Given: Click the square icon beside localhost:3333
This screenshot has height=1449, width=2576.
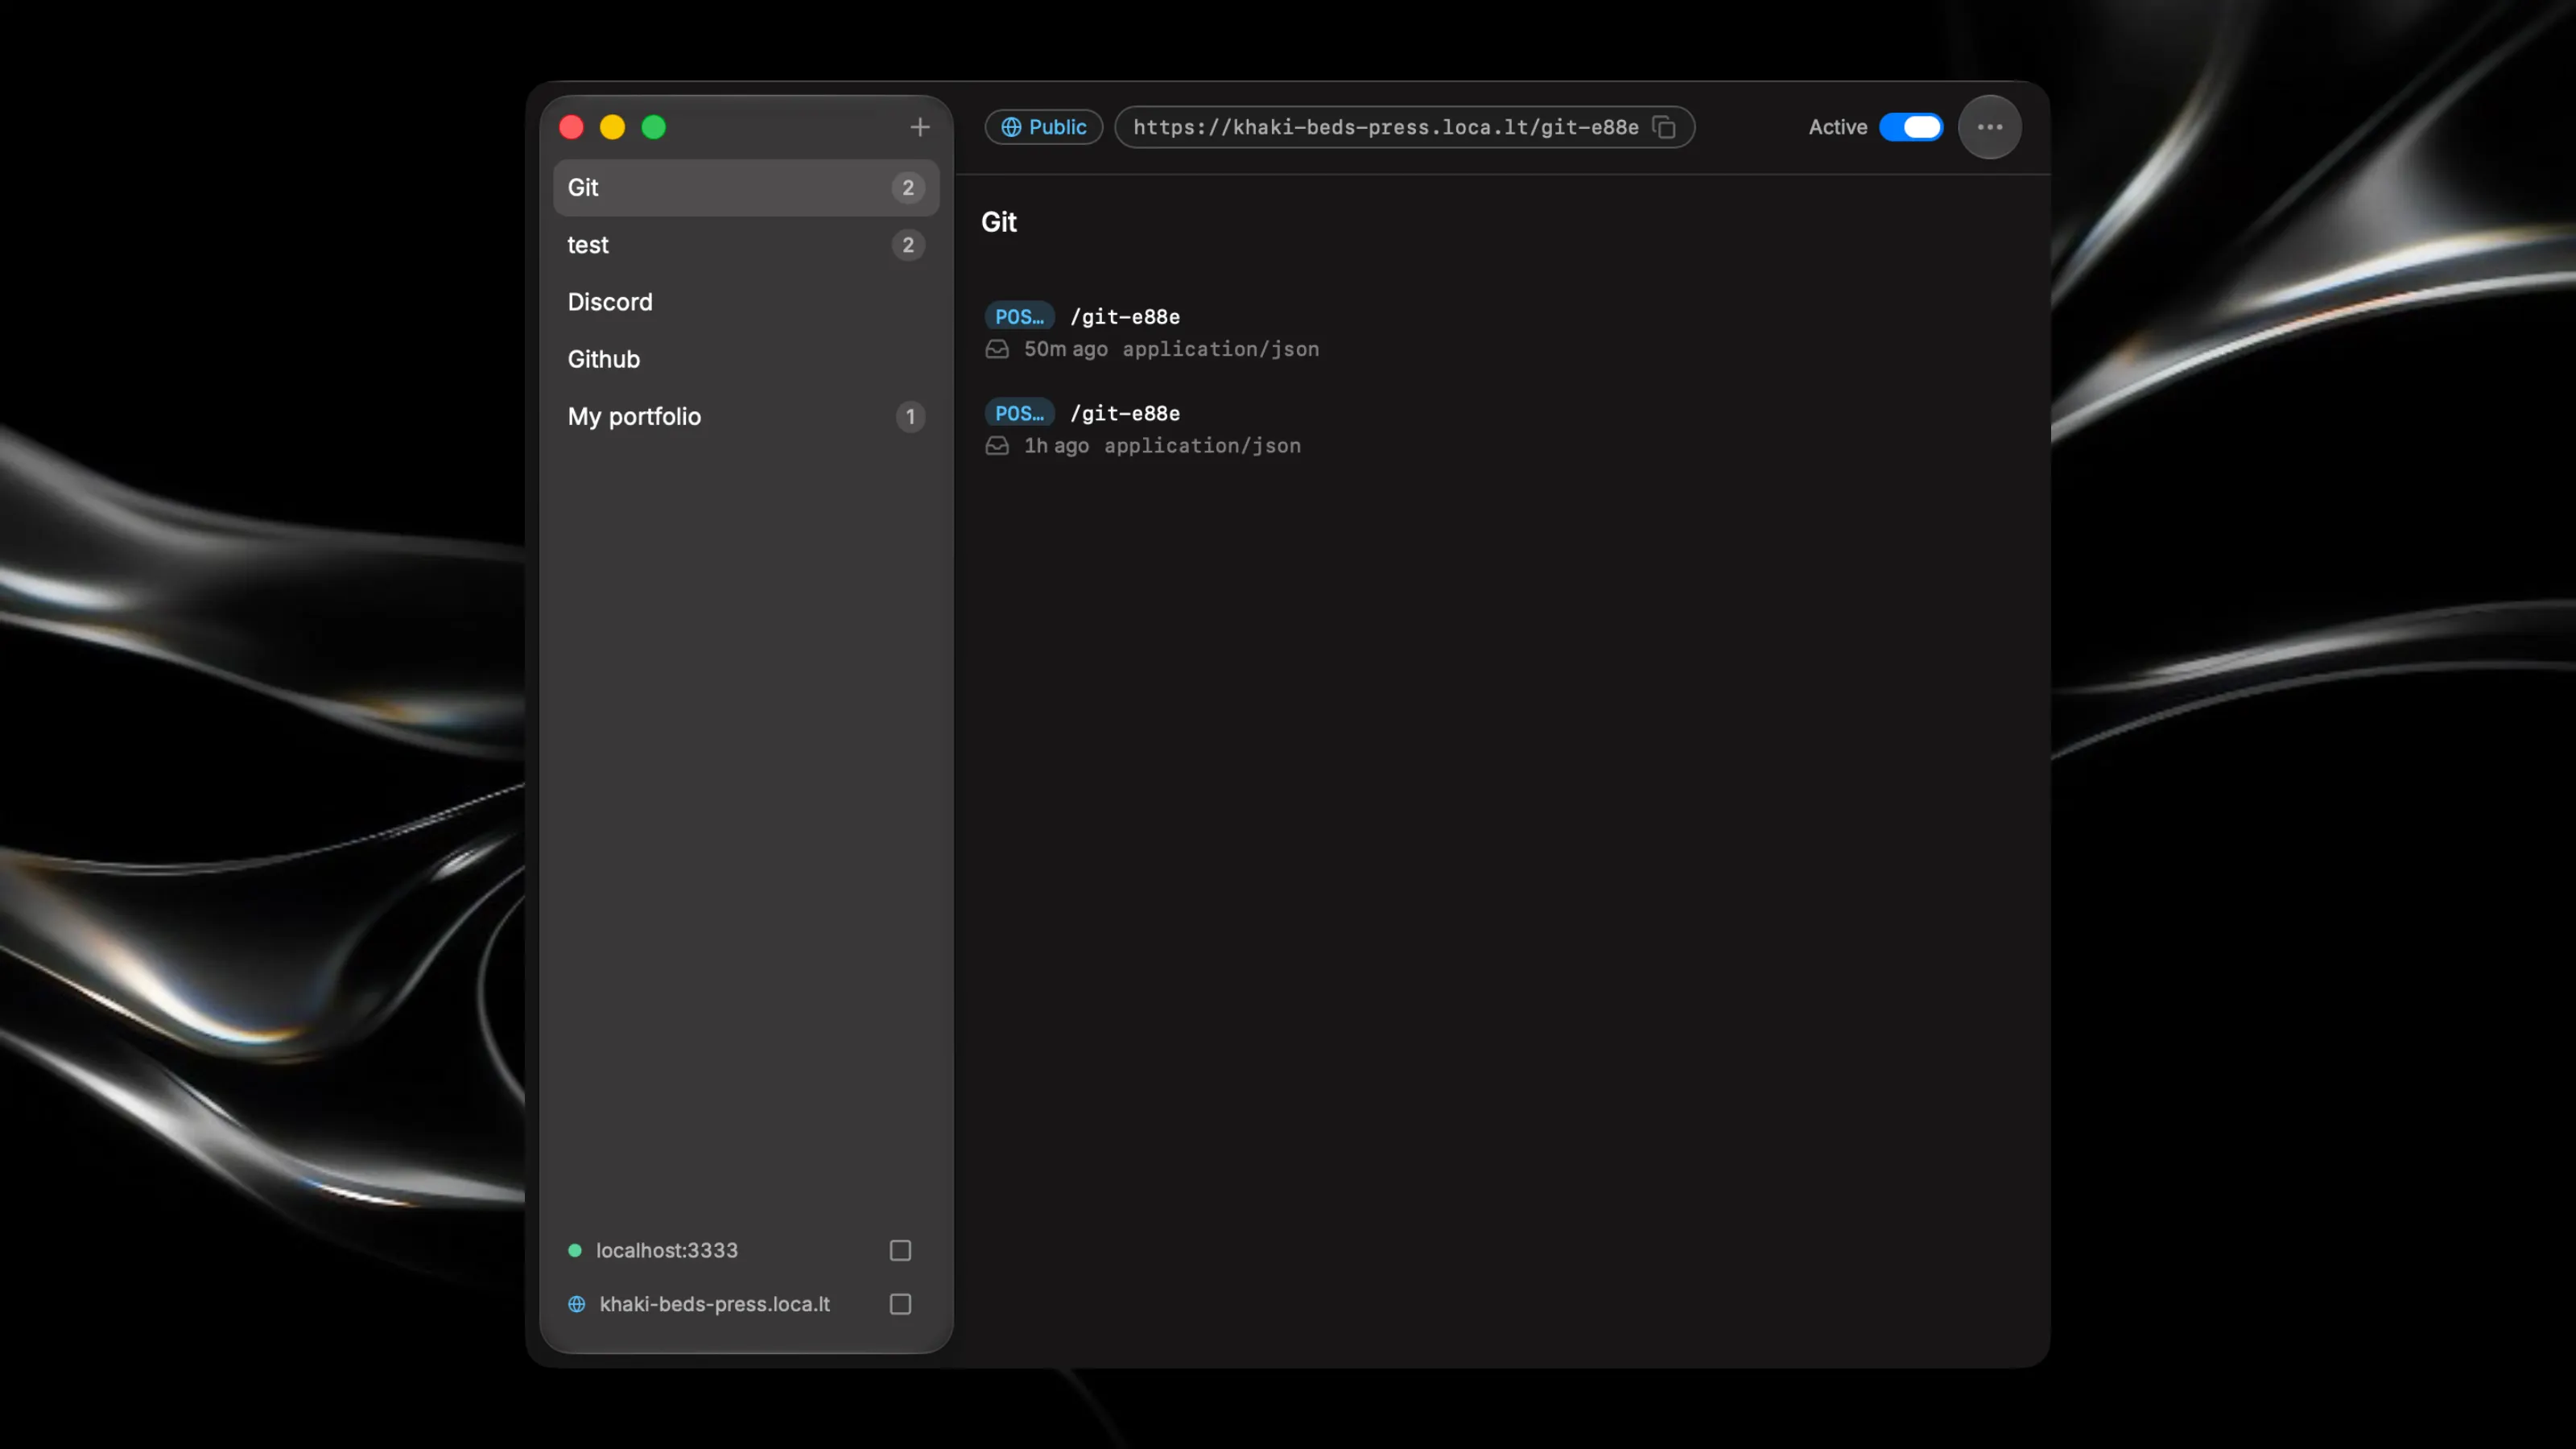Looking at the screenshot, I should (900, 1250).
